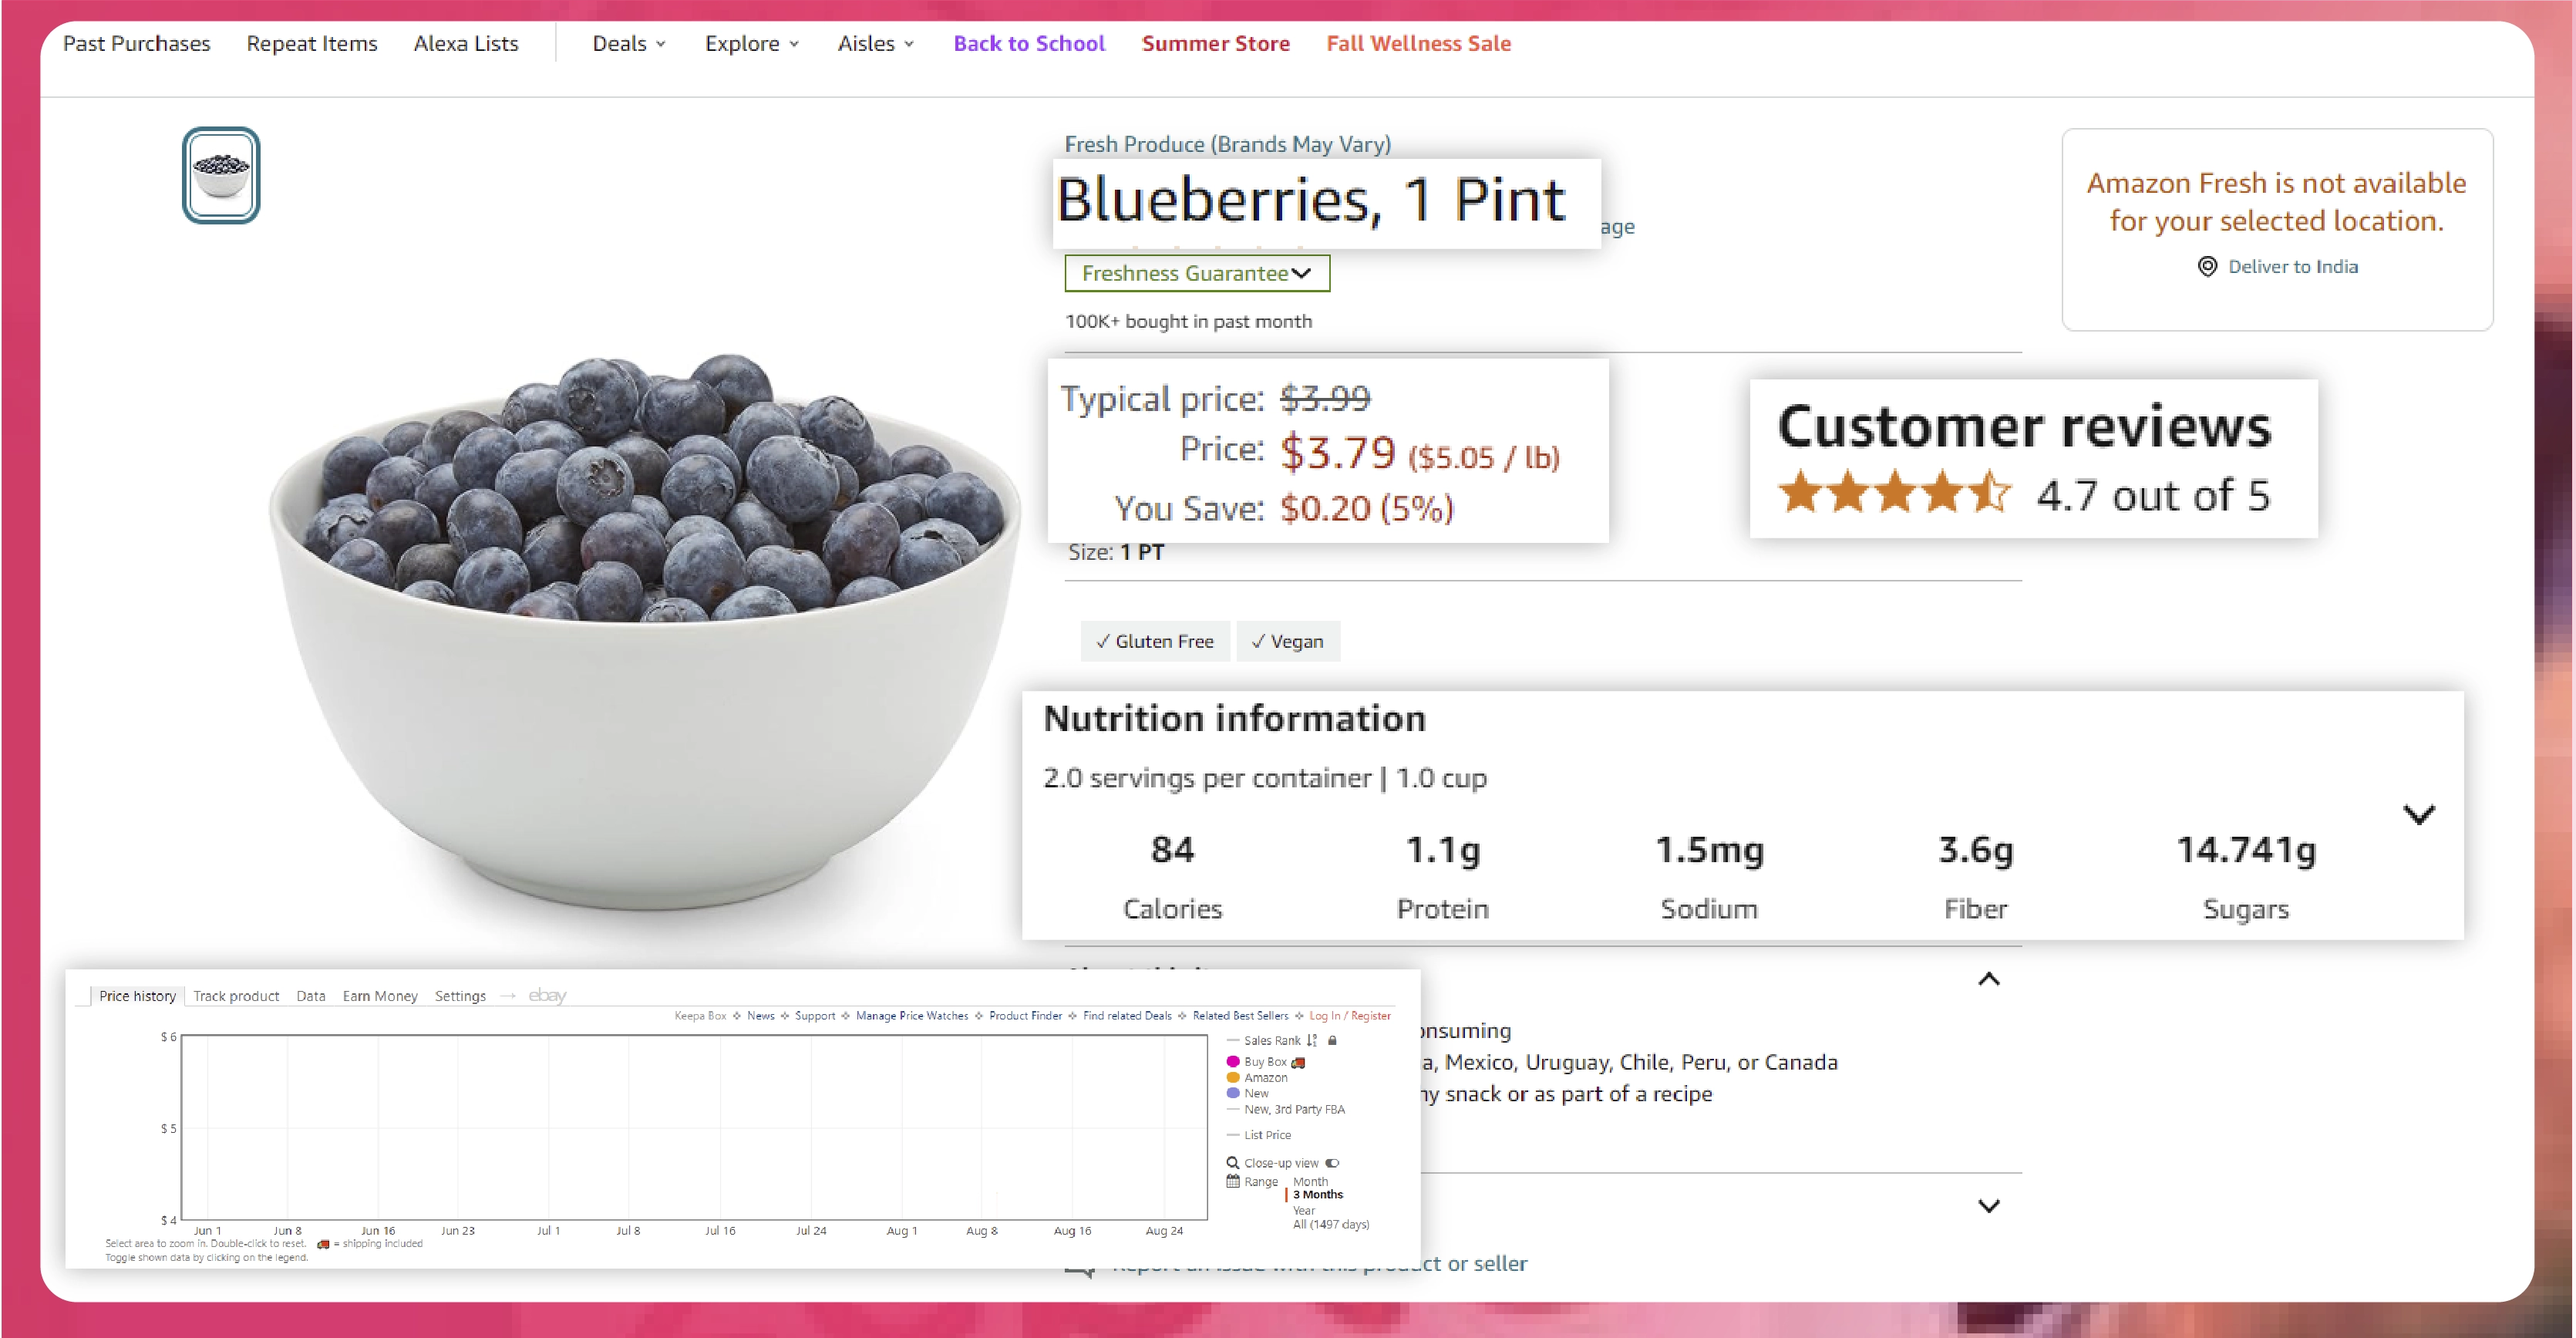Click the blueberries product thumbnail image
The image size is (2576, 1338).
click(x=223, y=176)
